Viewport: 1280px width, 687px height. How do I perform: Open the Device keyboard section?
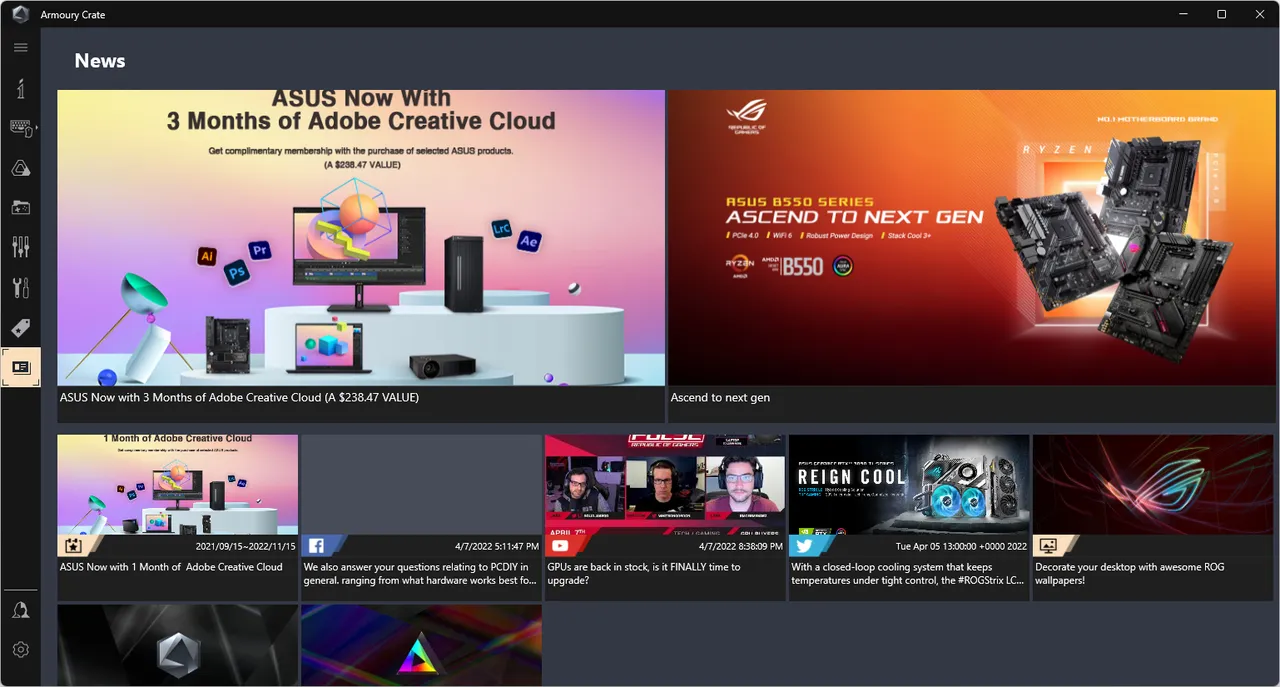click(x=19, y=128)
